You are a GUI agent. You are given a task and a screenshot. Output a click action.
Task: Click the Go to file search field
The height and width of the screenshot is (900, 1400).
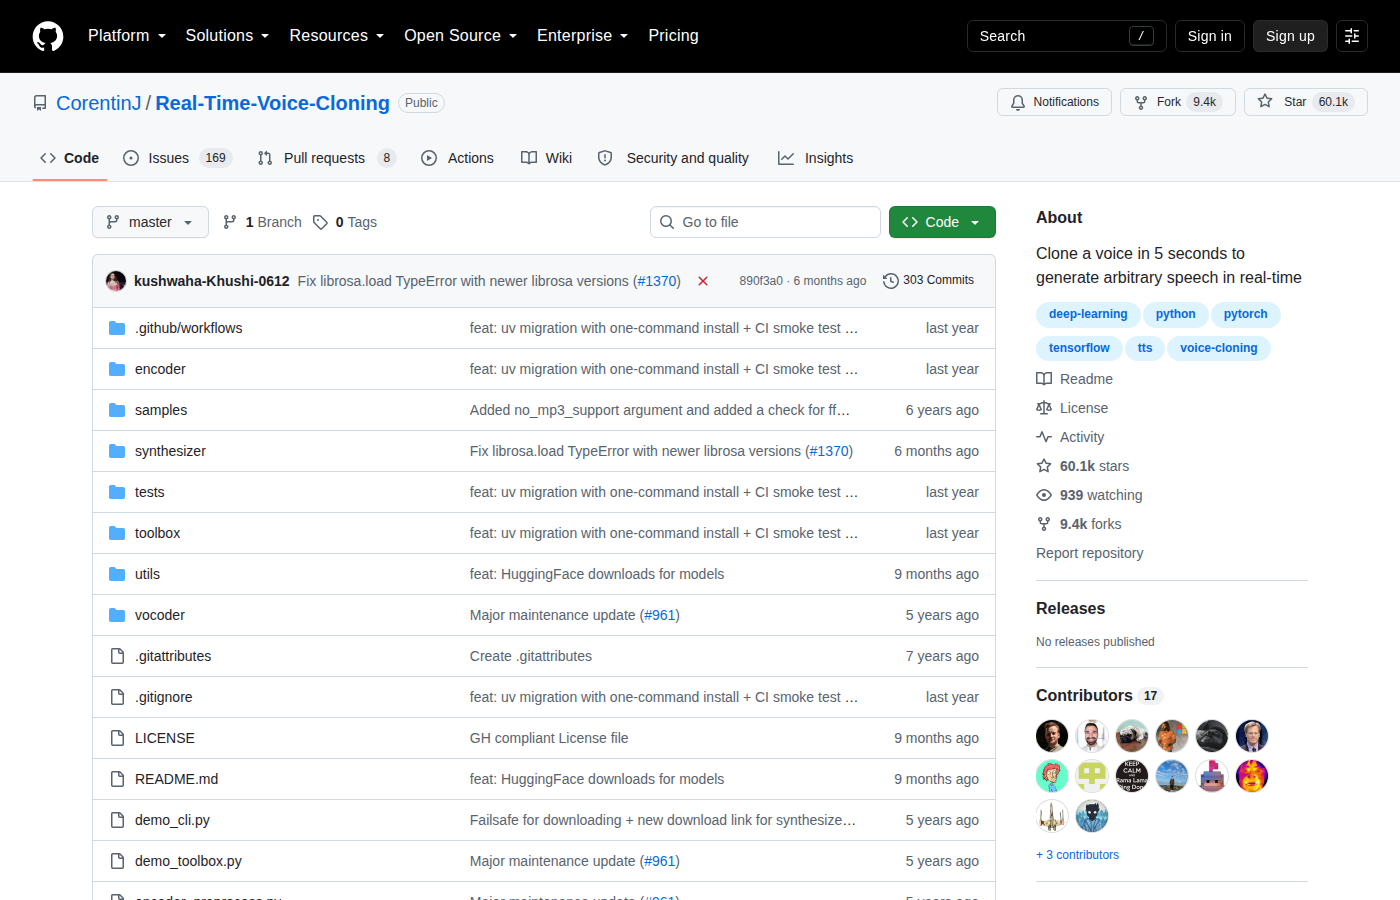(765, 222)
